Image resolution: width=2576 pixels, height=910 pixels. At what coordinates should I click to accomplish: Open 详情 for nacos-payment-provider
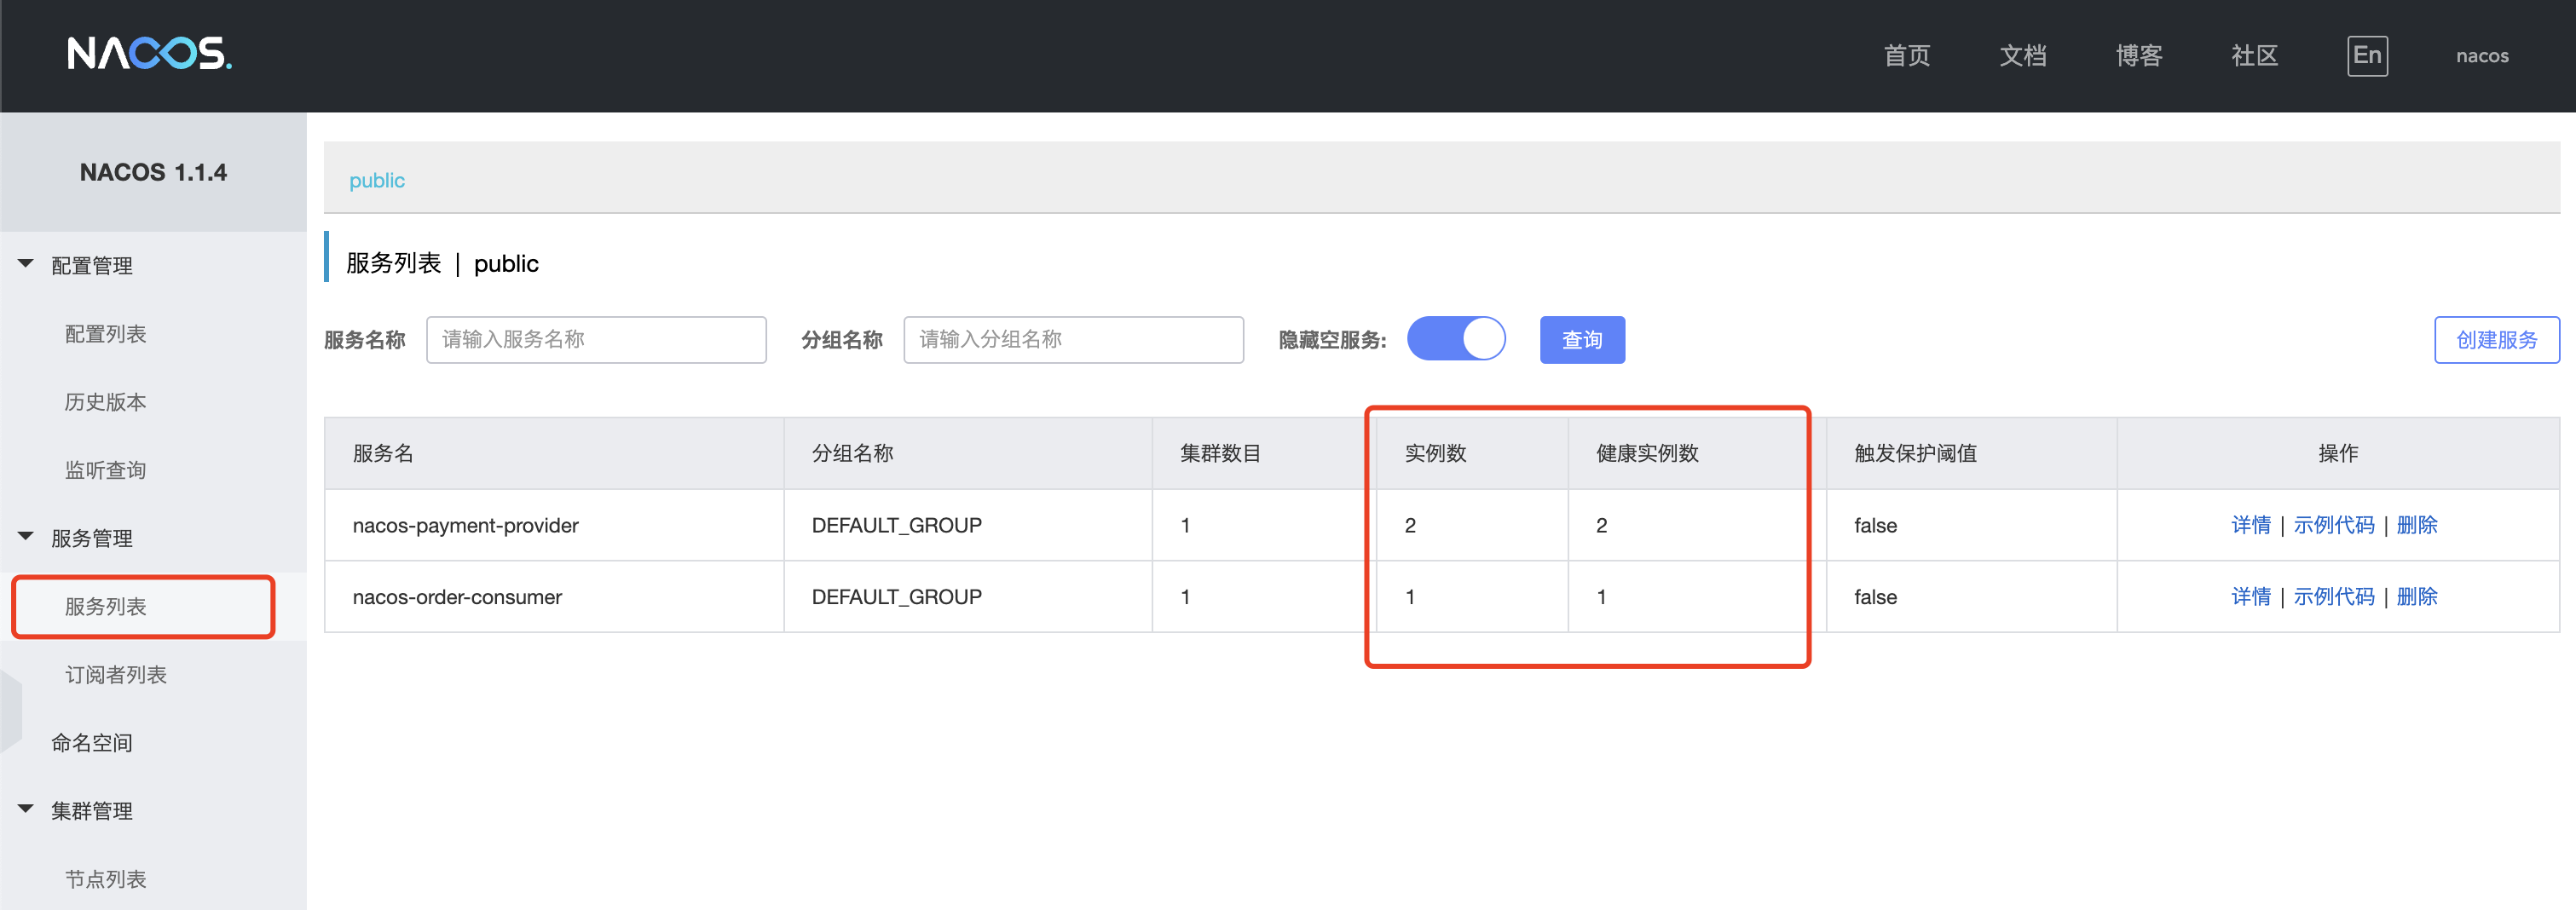pos(2250,525)
